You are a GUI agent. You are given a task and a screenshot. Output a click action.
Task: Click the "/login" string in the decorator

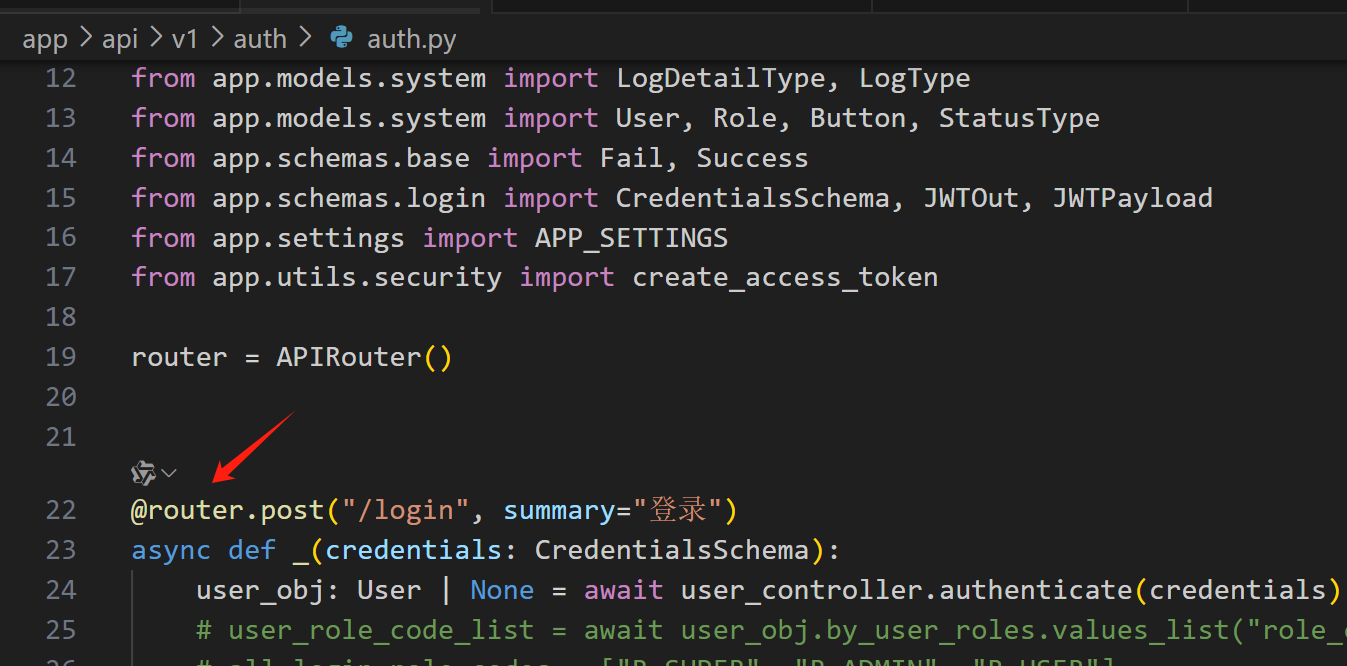400,510
